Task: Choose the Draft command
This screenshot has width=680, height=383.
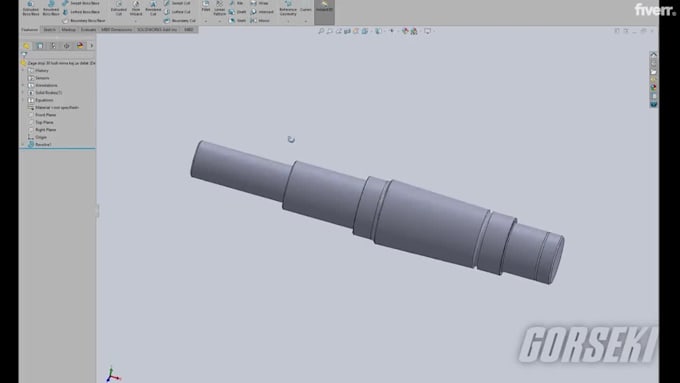Action: [237, 12]
